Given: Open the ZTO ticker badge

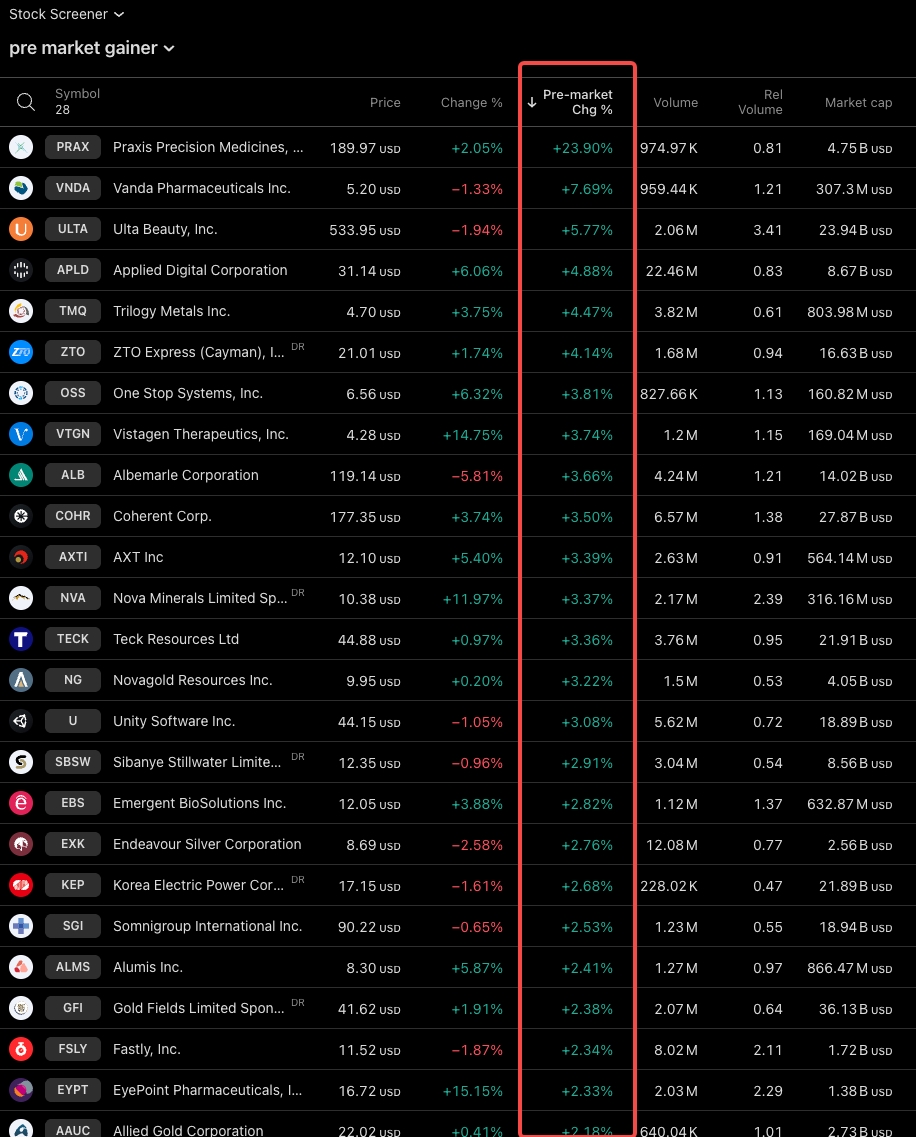Looking at the screenshot, I should pos(73,352).
